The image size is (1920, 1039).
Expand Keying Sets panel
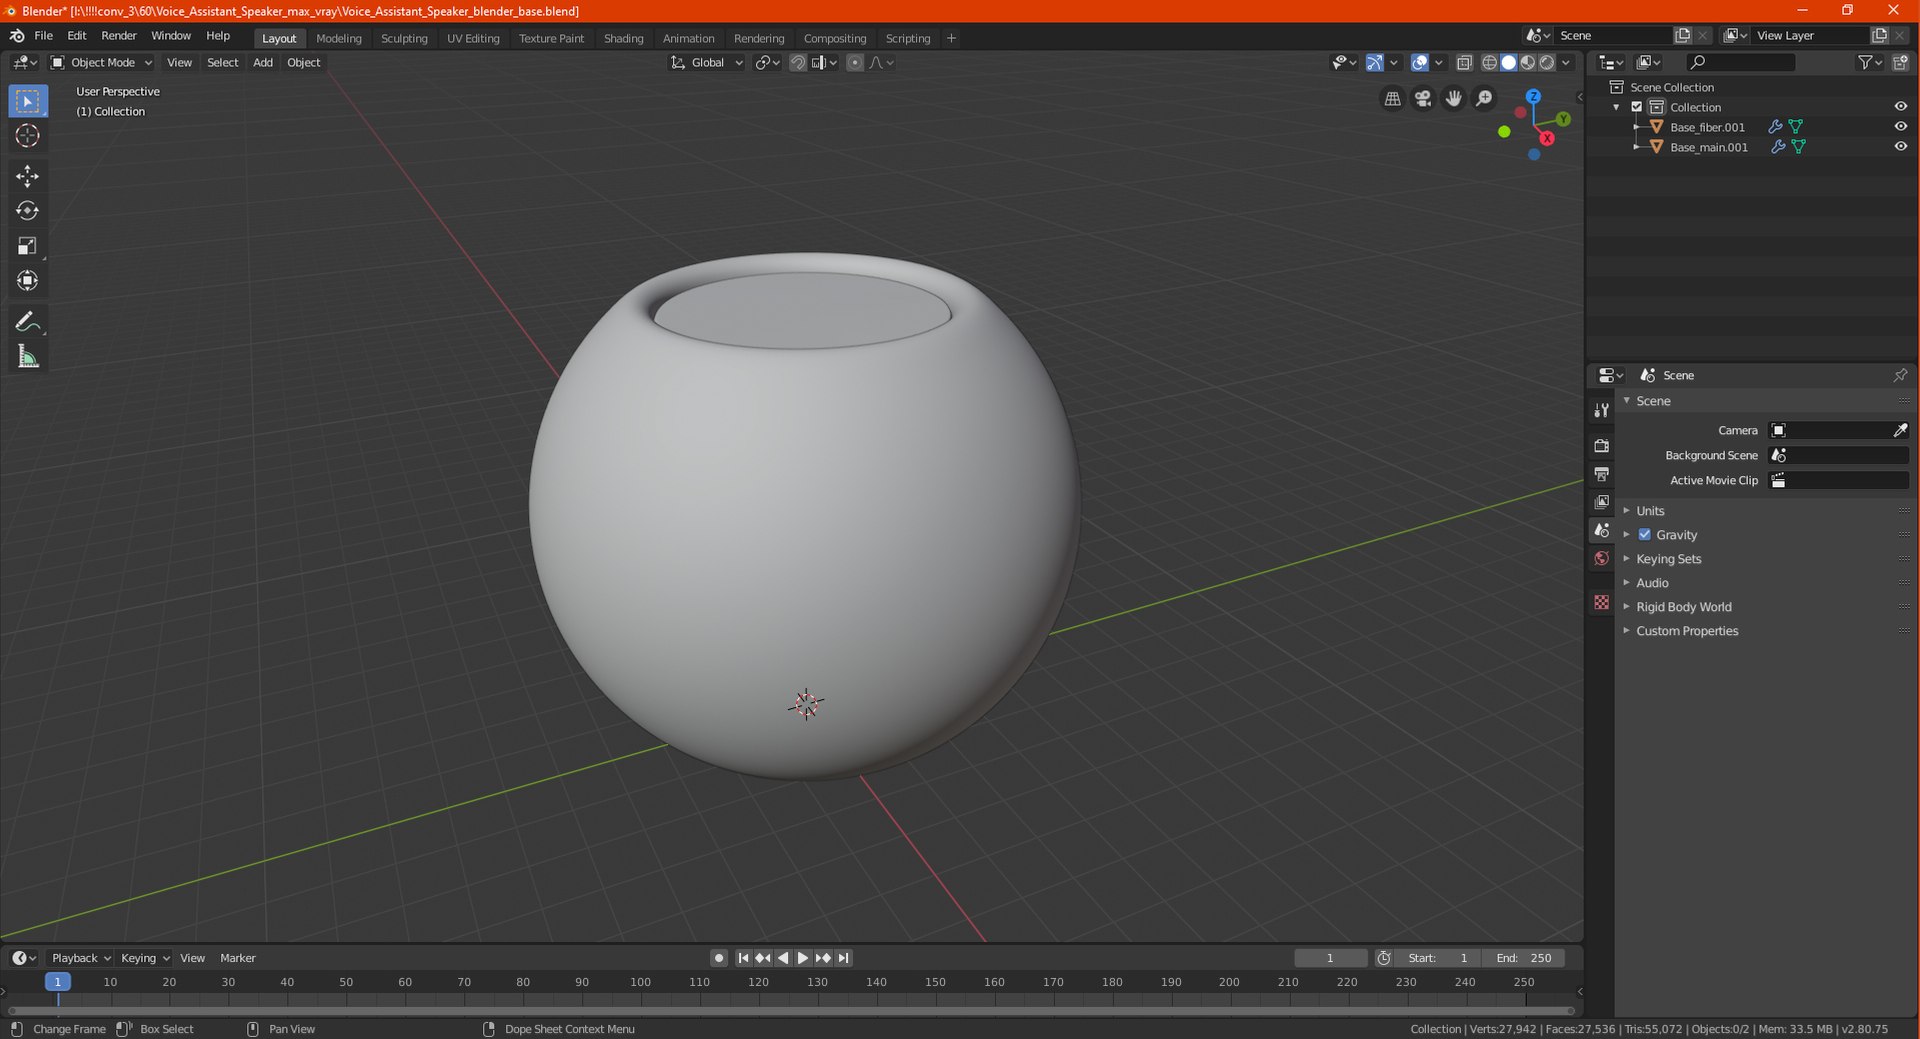click(x=1668, y=559)
